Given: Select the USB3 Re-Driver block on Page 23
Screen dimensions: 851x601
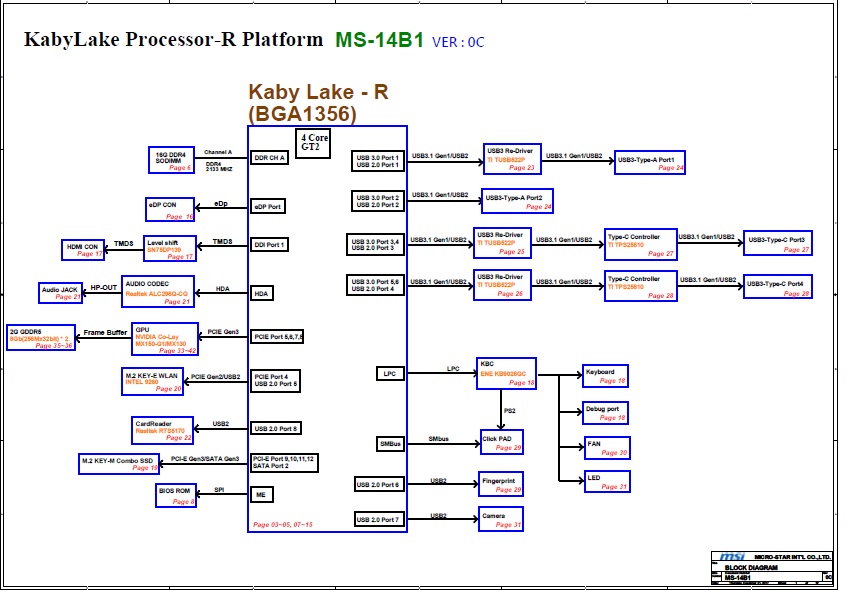Looking at the screenshot, I should 512,159.
